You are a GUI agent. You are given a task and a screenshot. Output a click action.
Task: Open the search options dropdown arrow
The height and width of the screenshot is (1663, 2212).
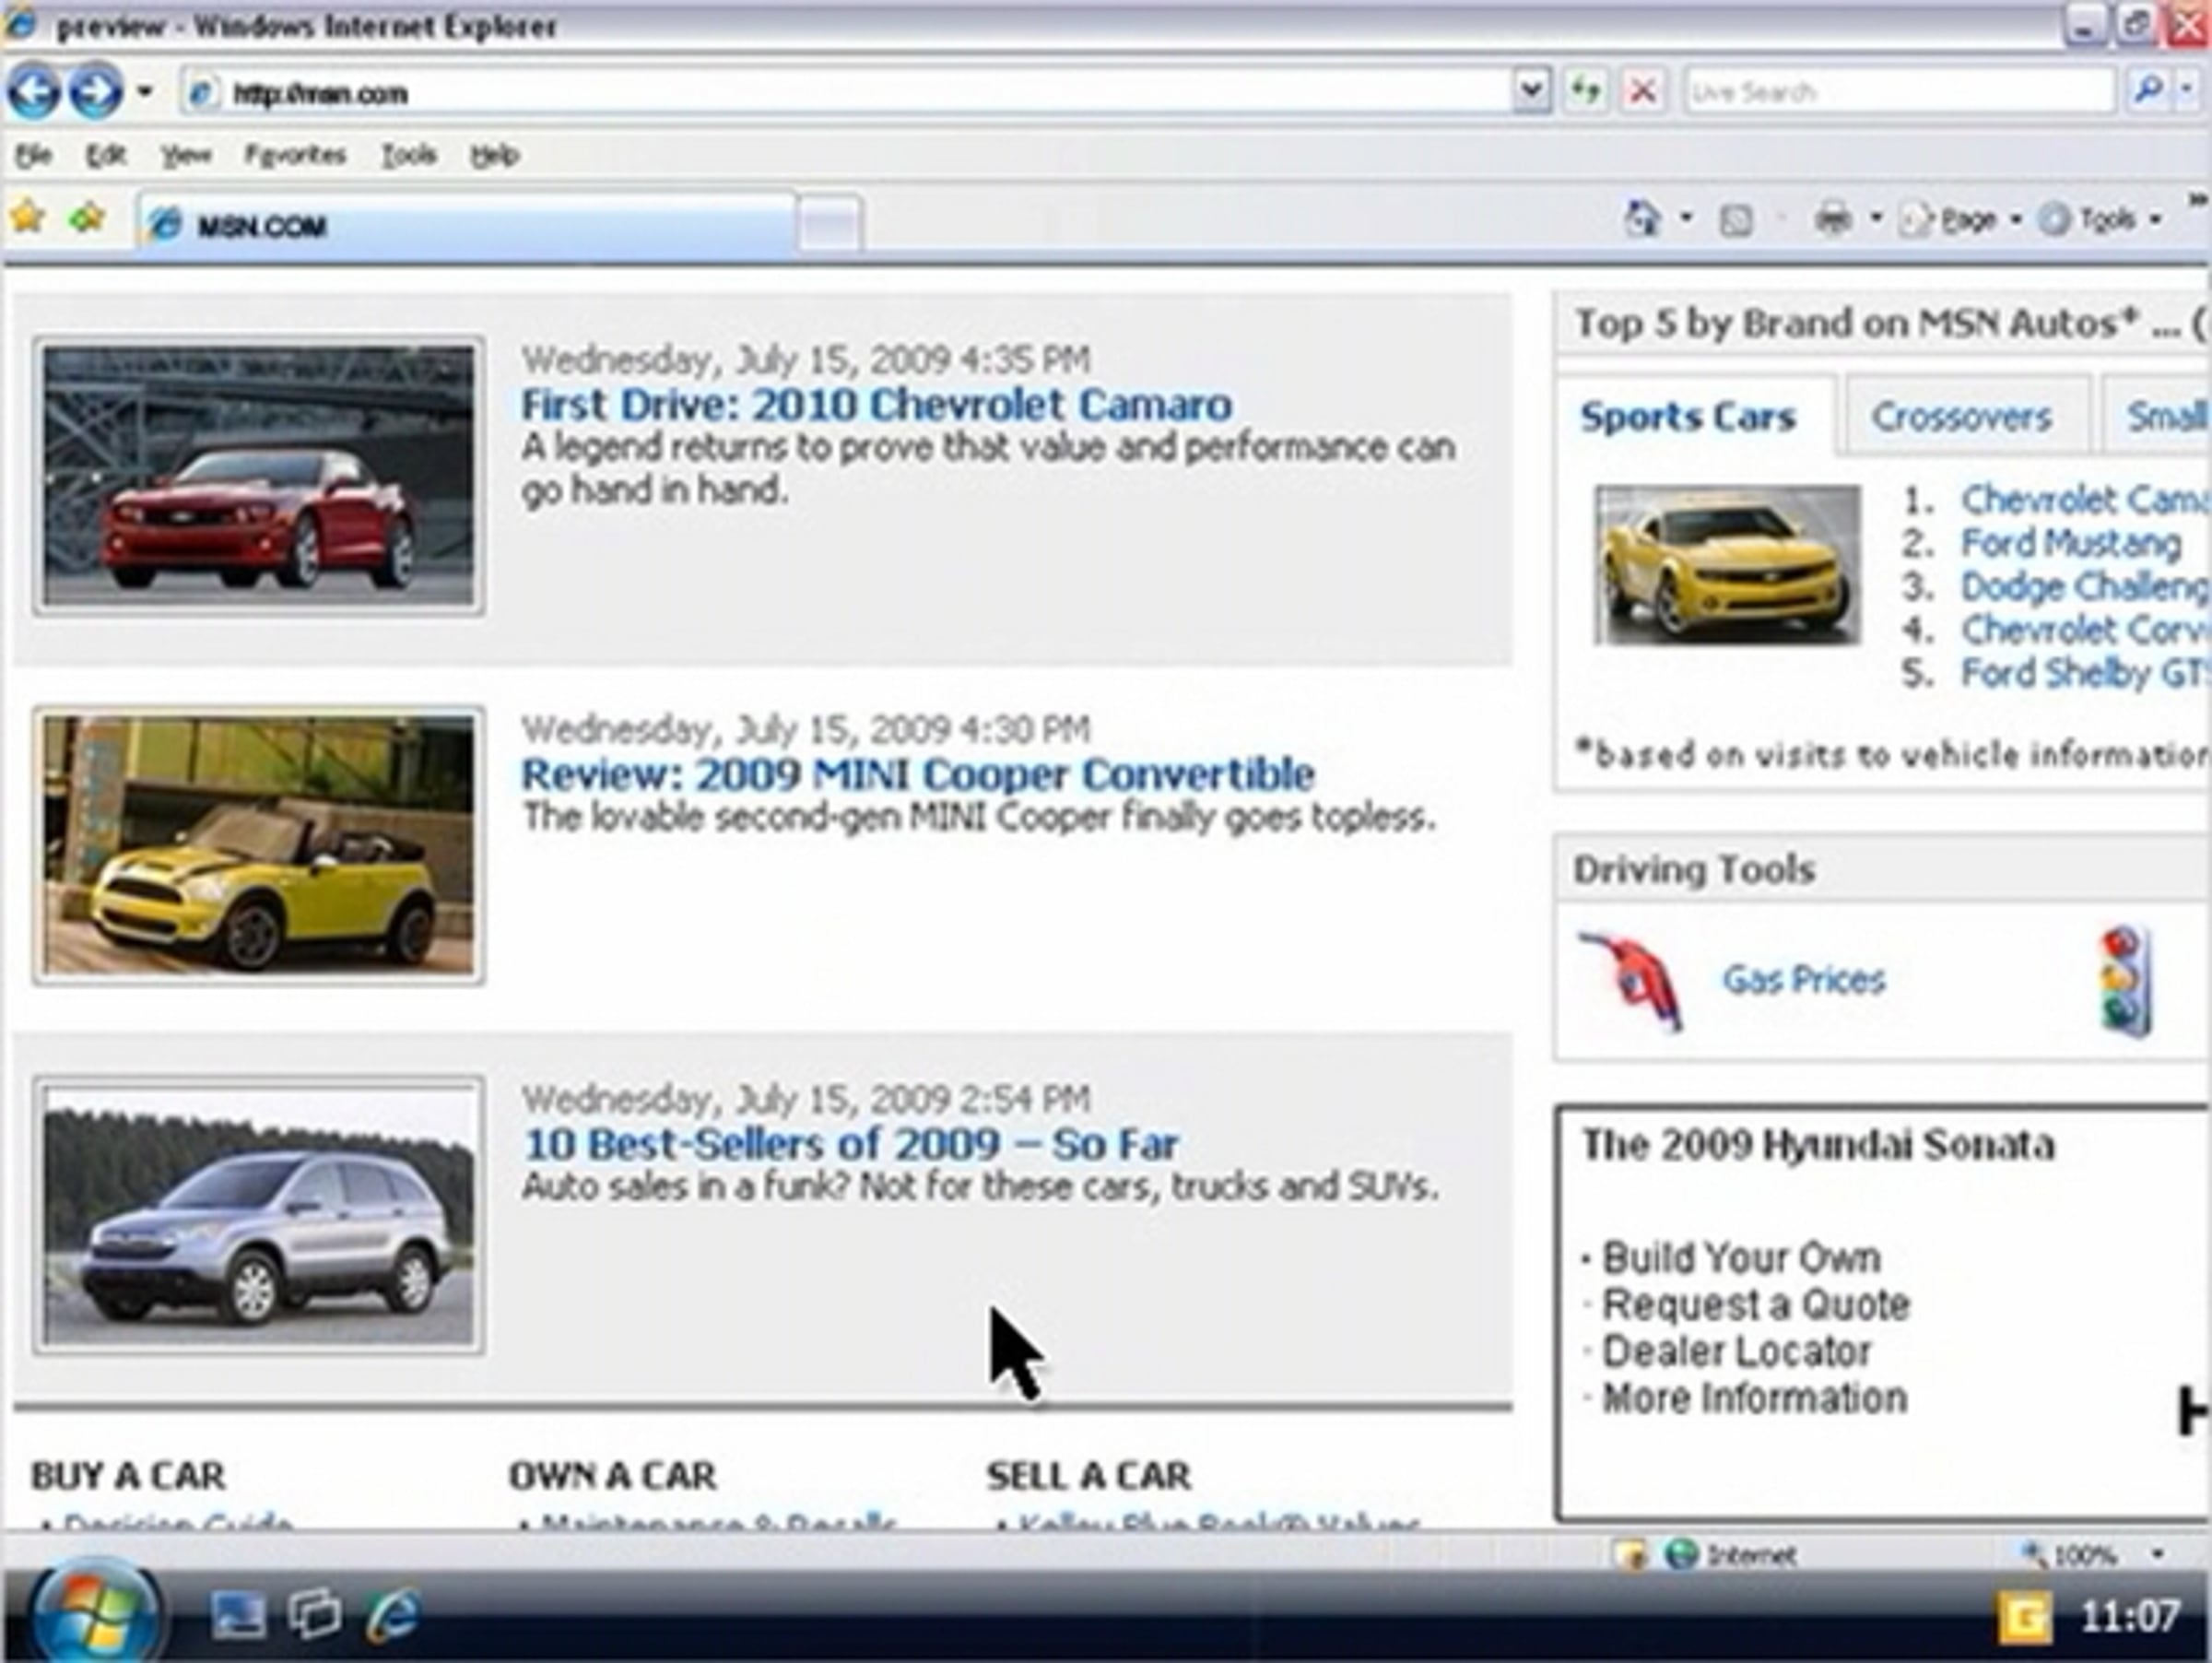[2187, 91]
